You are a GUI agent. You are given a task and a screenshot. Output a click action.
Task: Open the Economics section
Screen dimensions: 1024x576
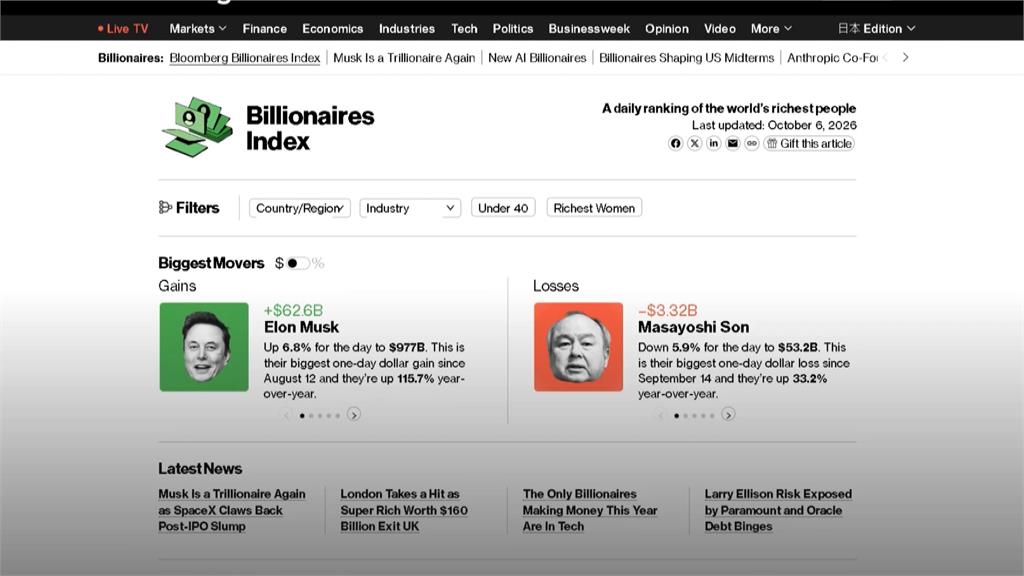(x=332, y=29)
